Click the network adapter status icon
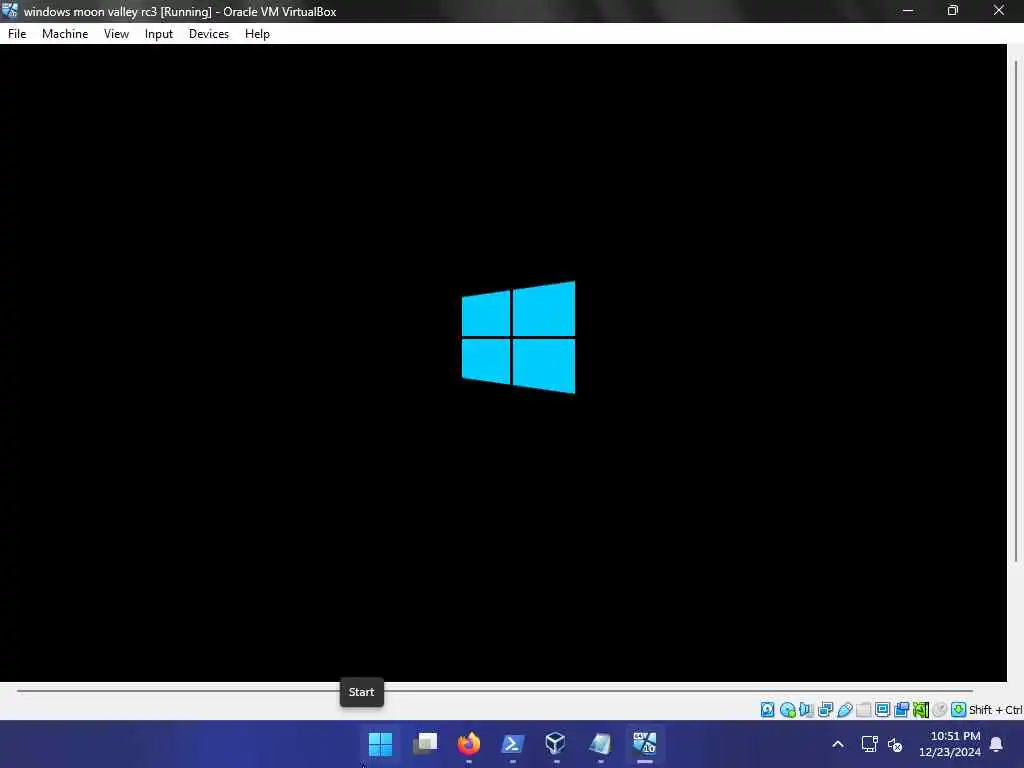 click(825, 709)
